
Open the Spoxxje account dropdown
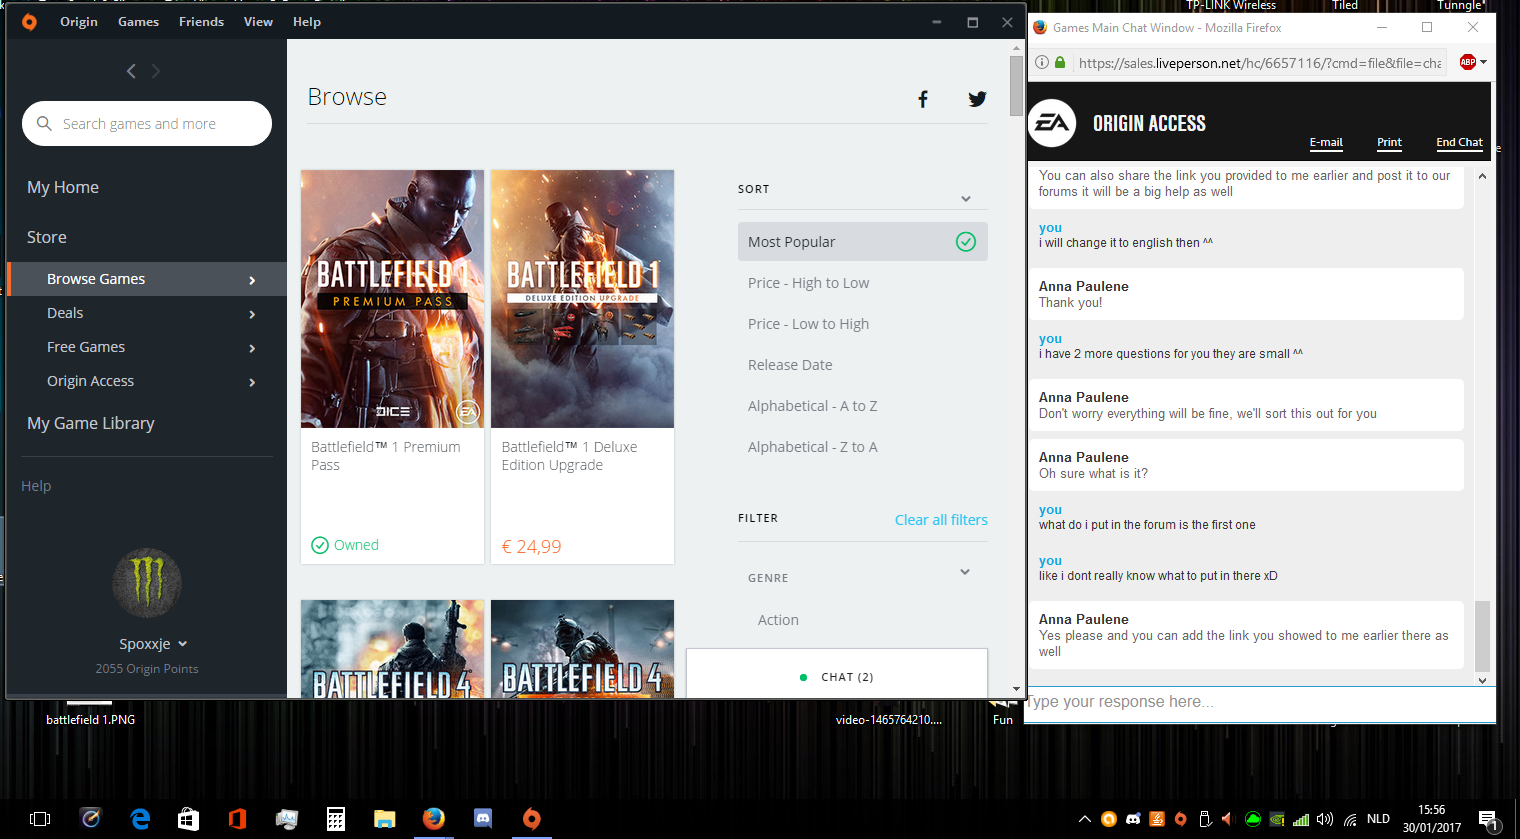153,644
